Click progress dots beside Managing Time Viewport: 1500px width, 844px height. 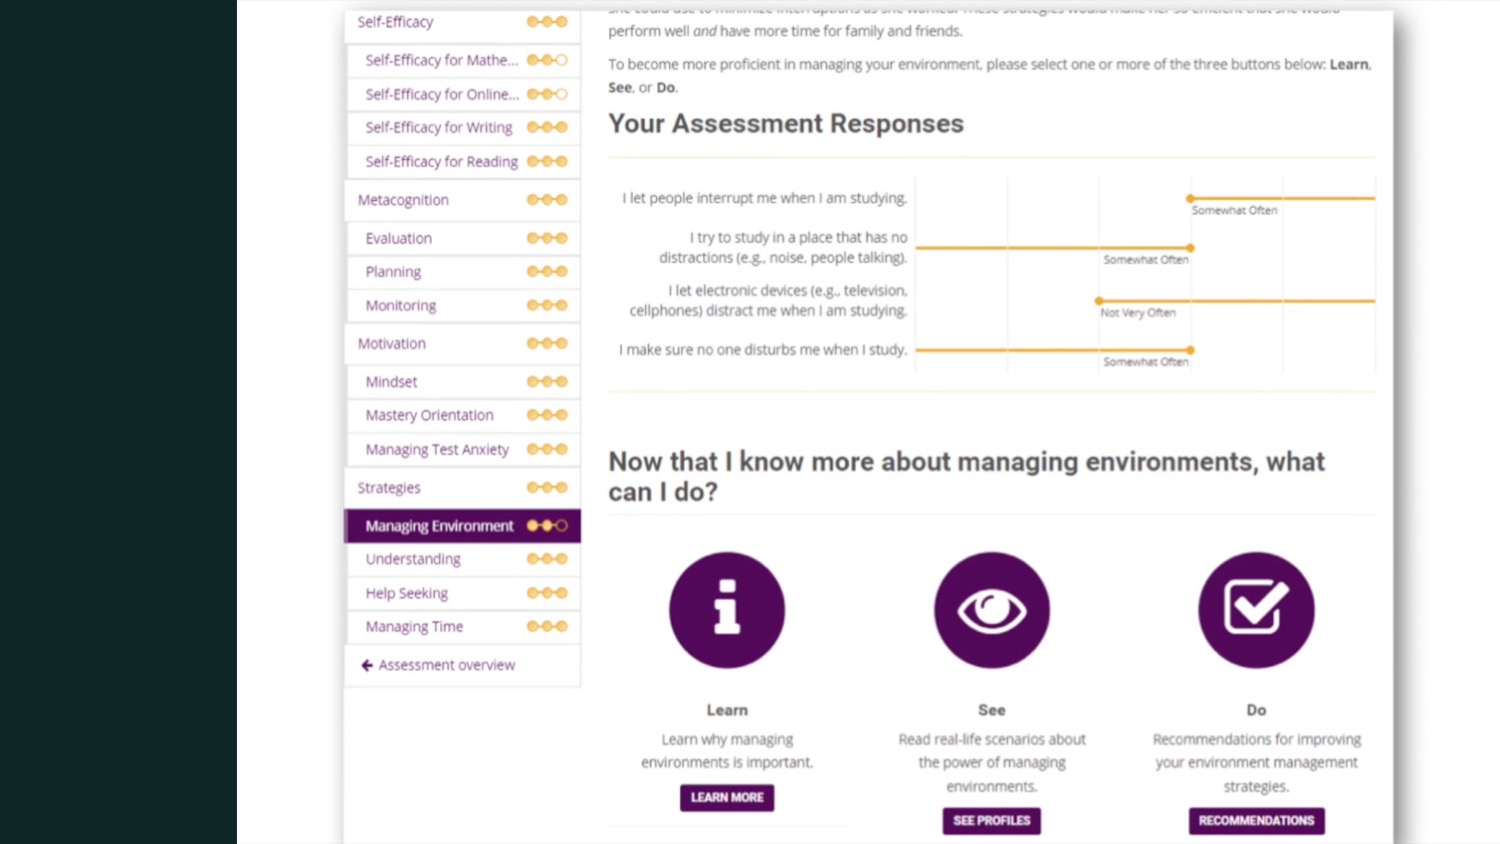click(x=547, y=627)
